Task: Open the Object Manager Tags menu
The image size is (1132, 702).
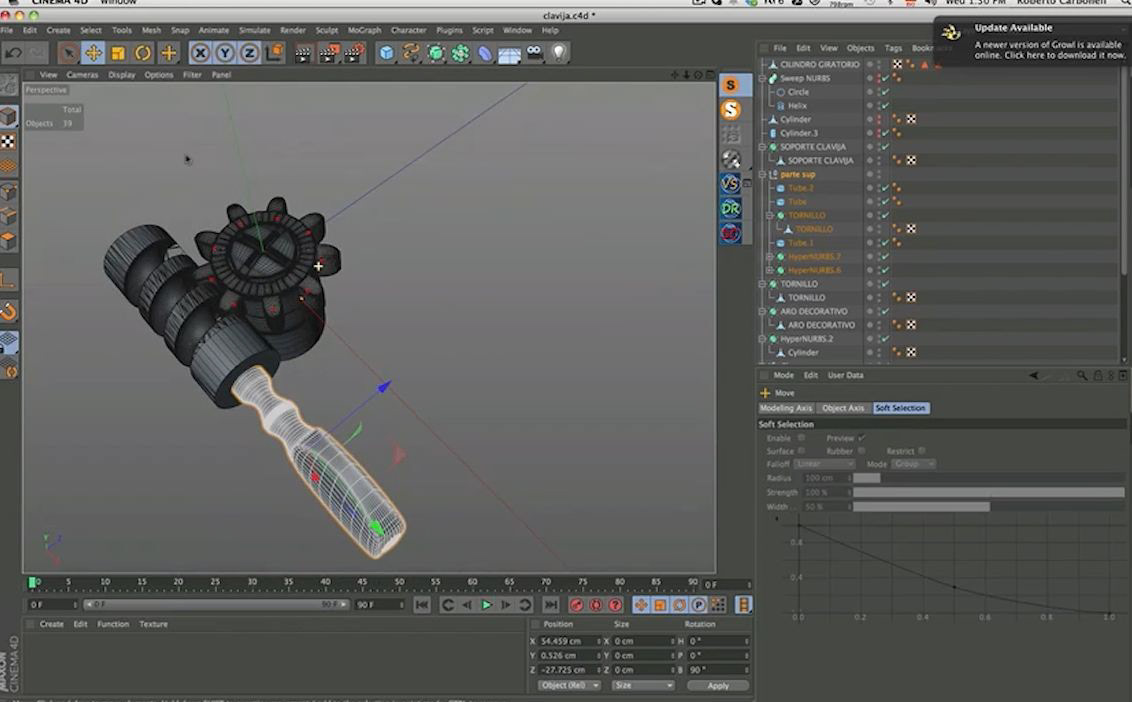Action: coord(893,48)
